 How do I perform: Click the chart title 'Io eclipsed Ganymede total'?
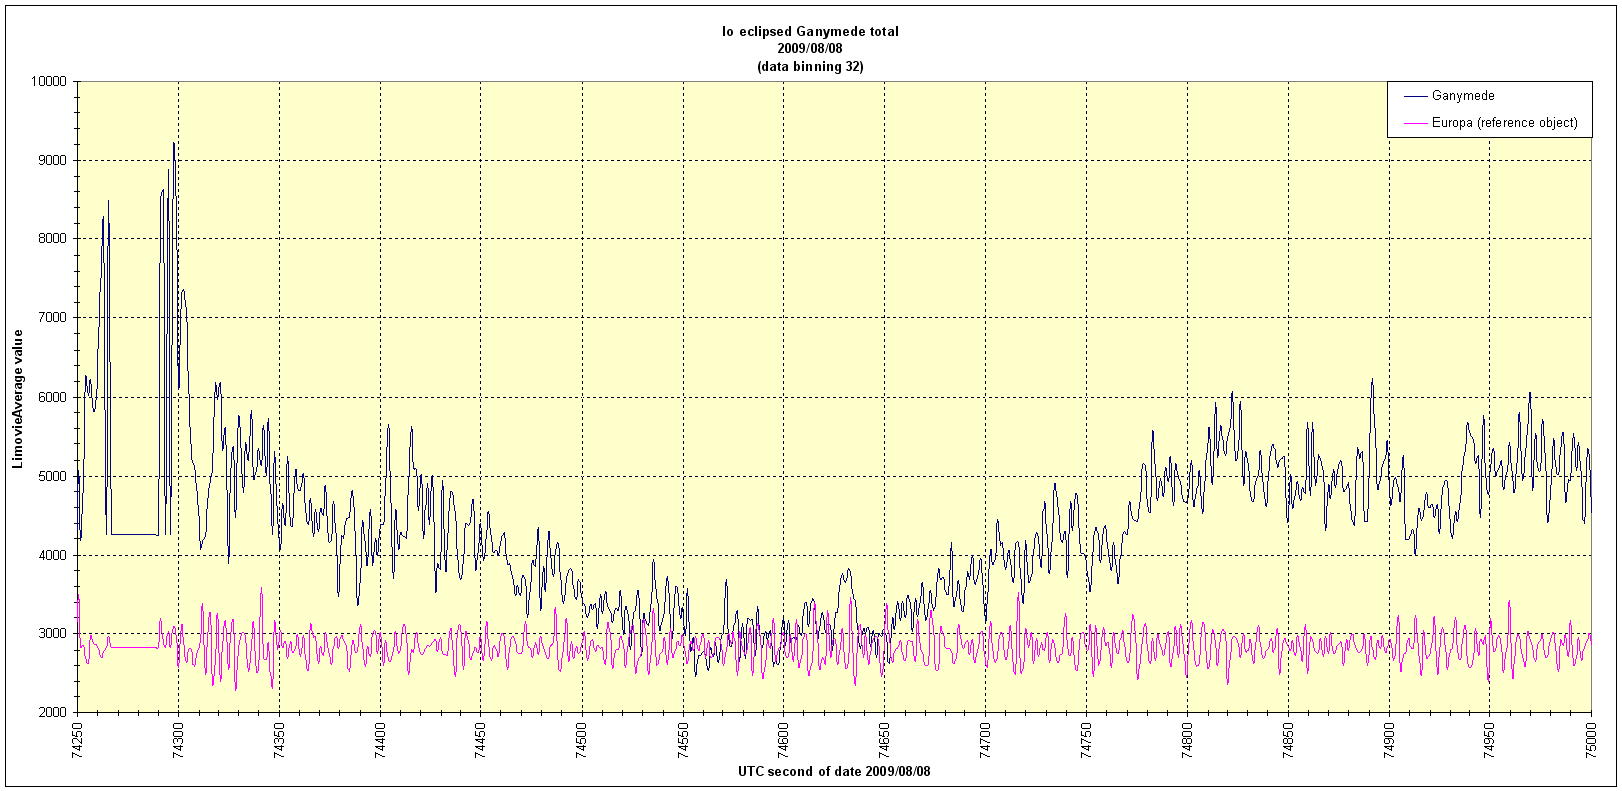[x=811, y=31]
